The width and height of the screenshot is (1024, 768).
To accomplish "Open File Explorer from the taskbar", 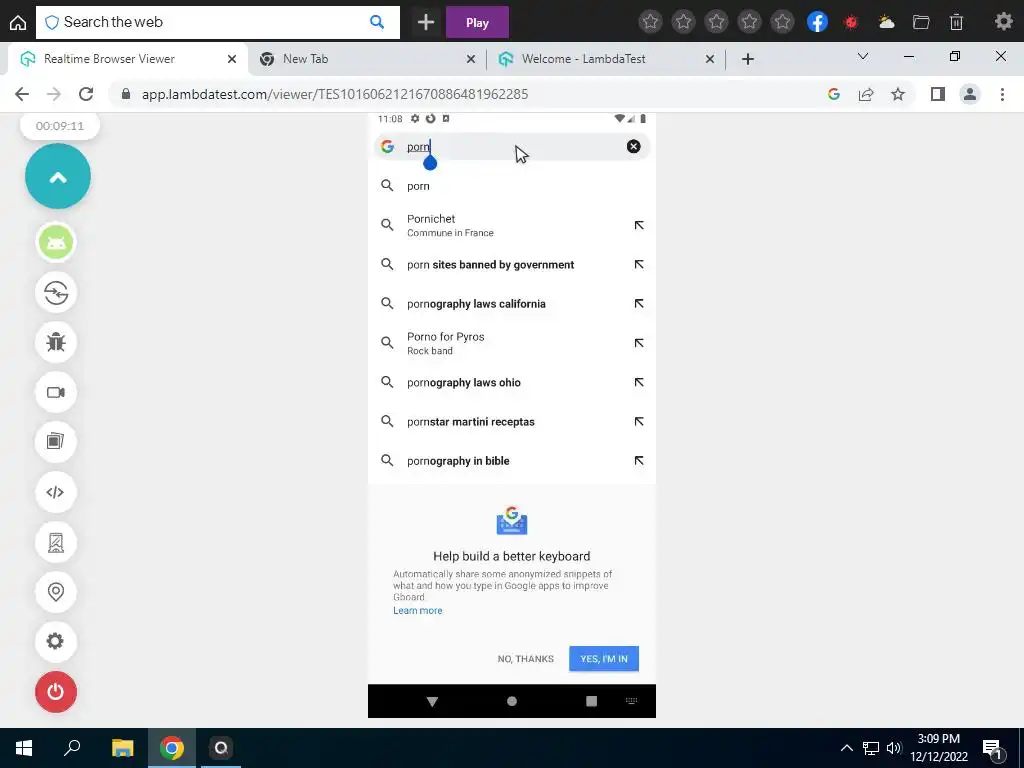I will tap(122, 748).
